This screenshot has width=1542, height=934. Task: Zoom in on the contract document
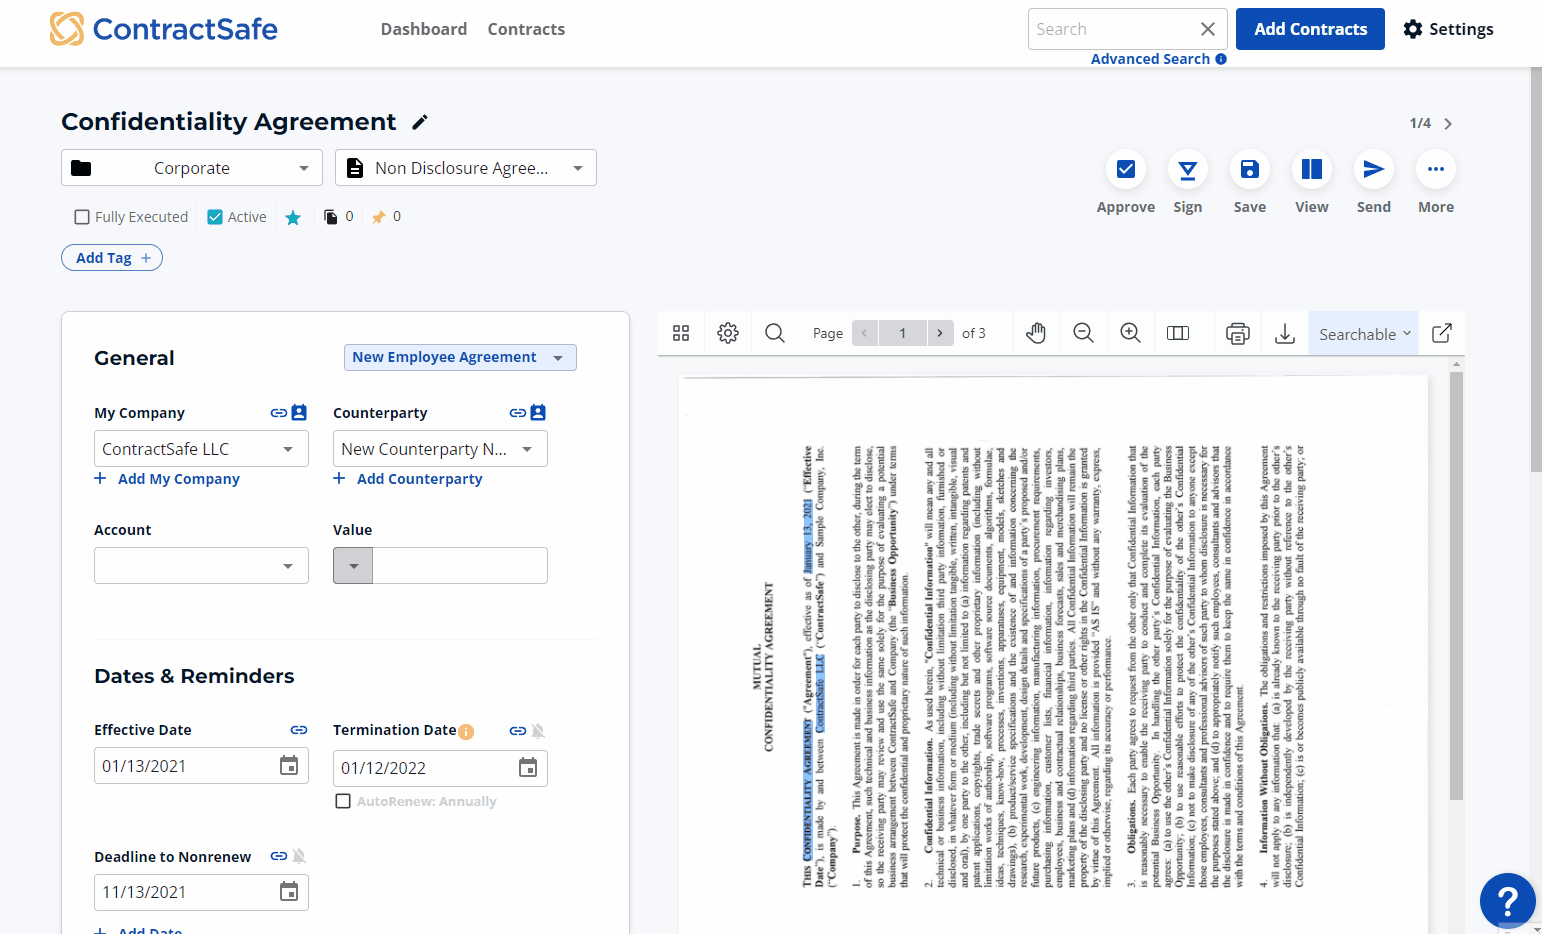coord(1130,333)
